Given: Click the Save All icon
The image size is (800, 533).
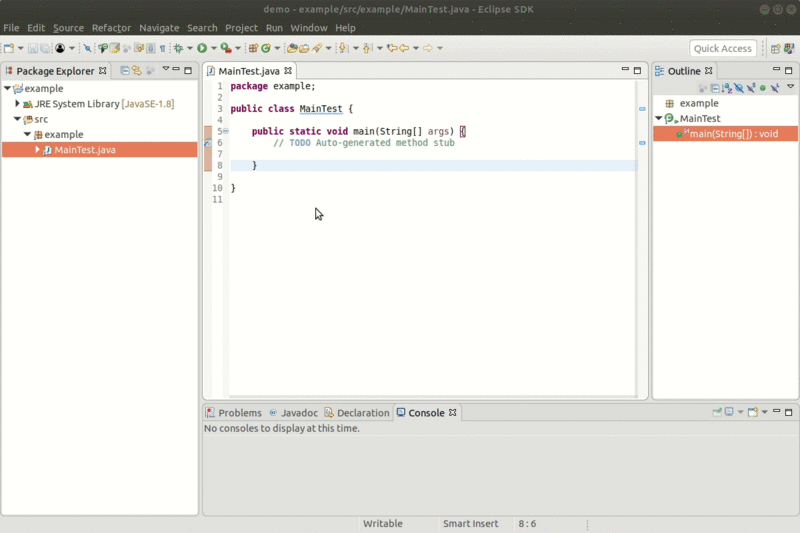Looking at the screenshot, I should pos(45,48).
